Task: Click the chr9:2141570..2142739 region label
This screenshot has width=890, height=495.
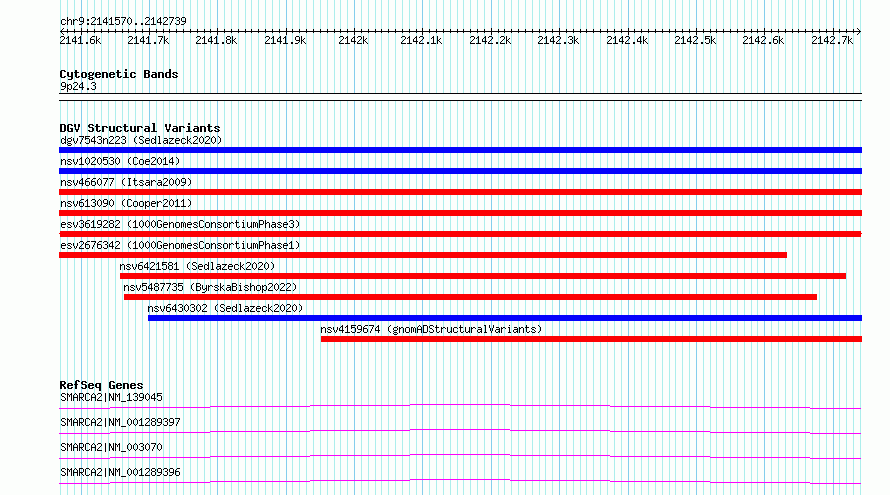Action: coord(123,21)
